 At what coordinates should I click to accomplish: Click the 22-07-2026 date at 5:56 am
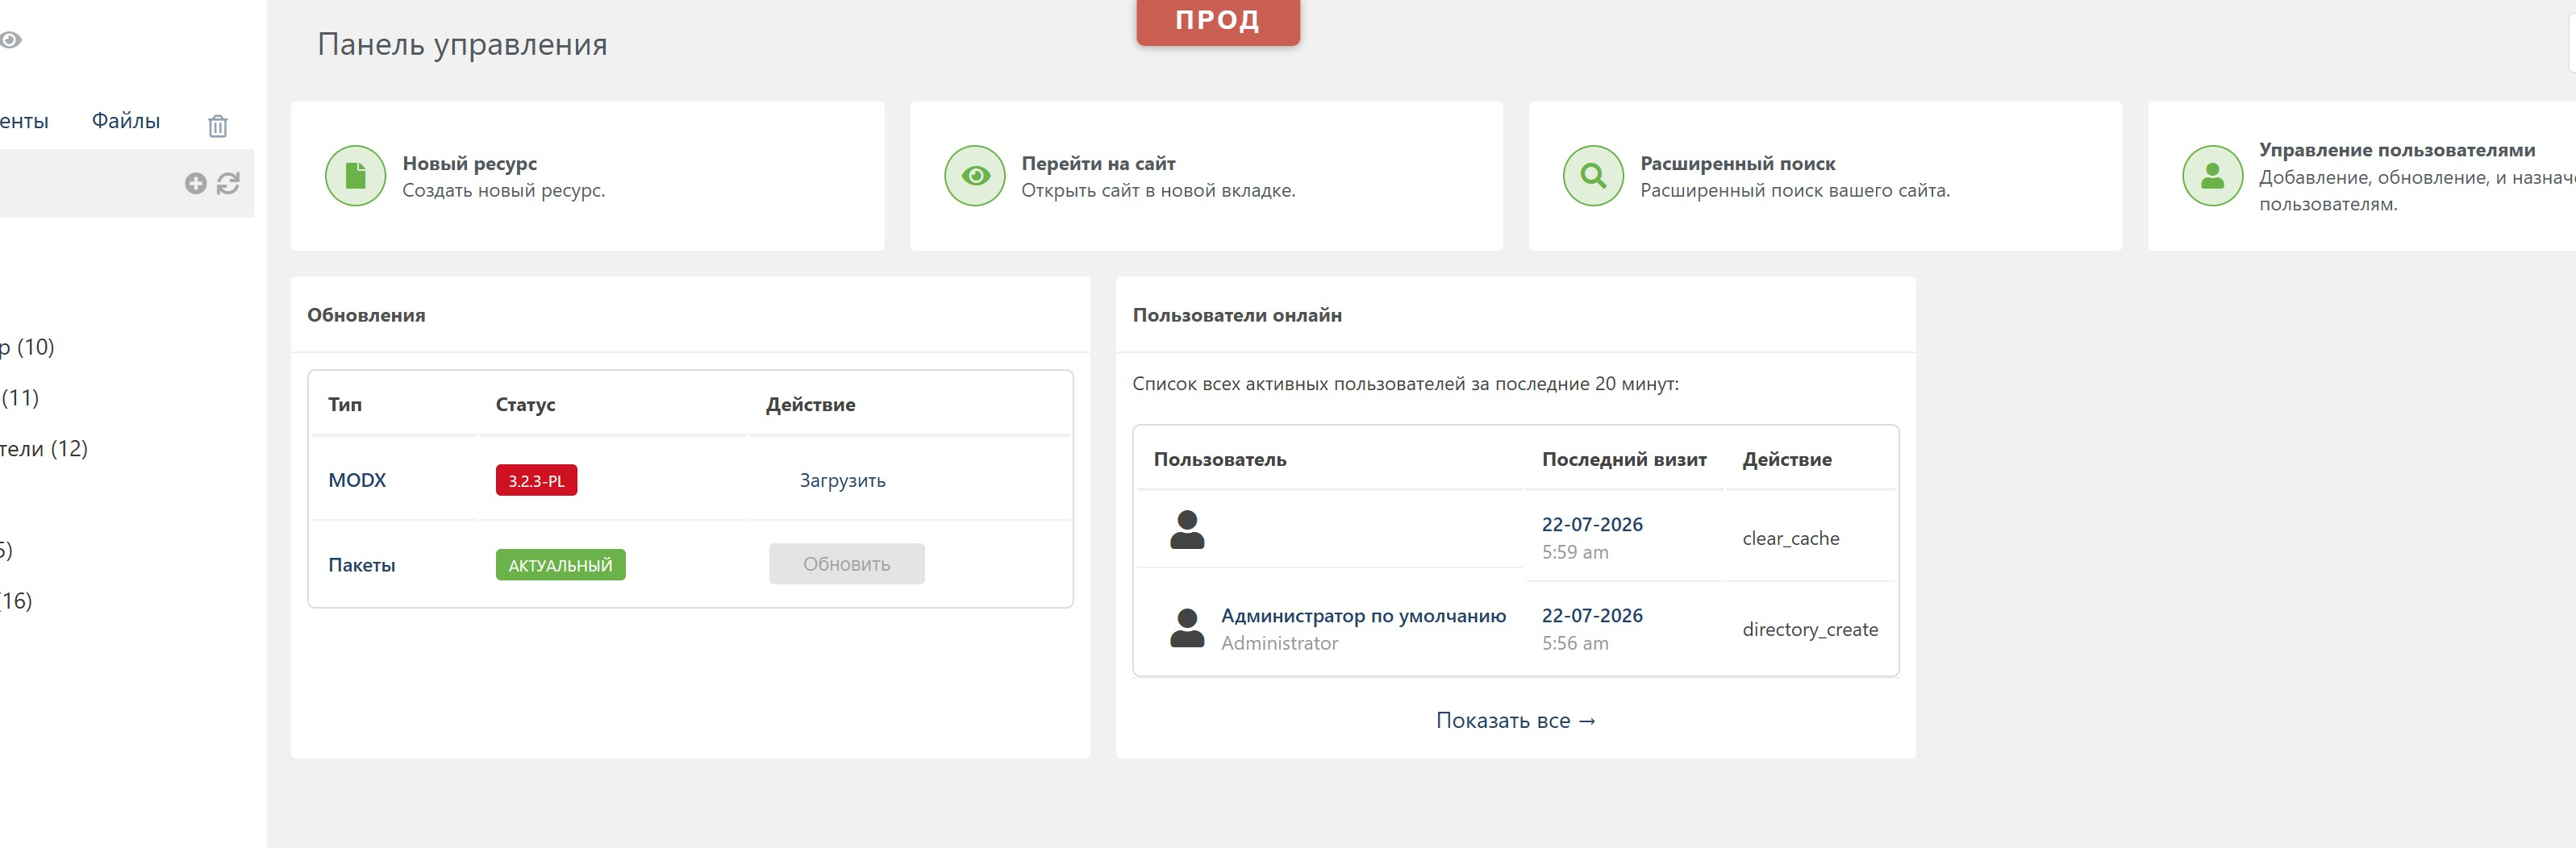click(x=1592, y=615)
